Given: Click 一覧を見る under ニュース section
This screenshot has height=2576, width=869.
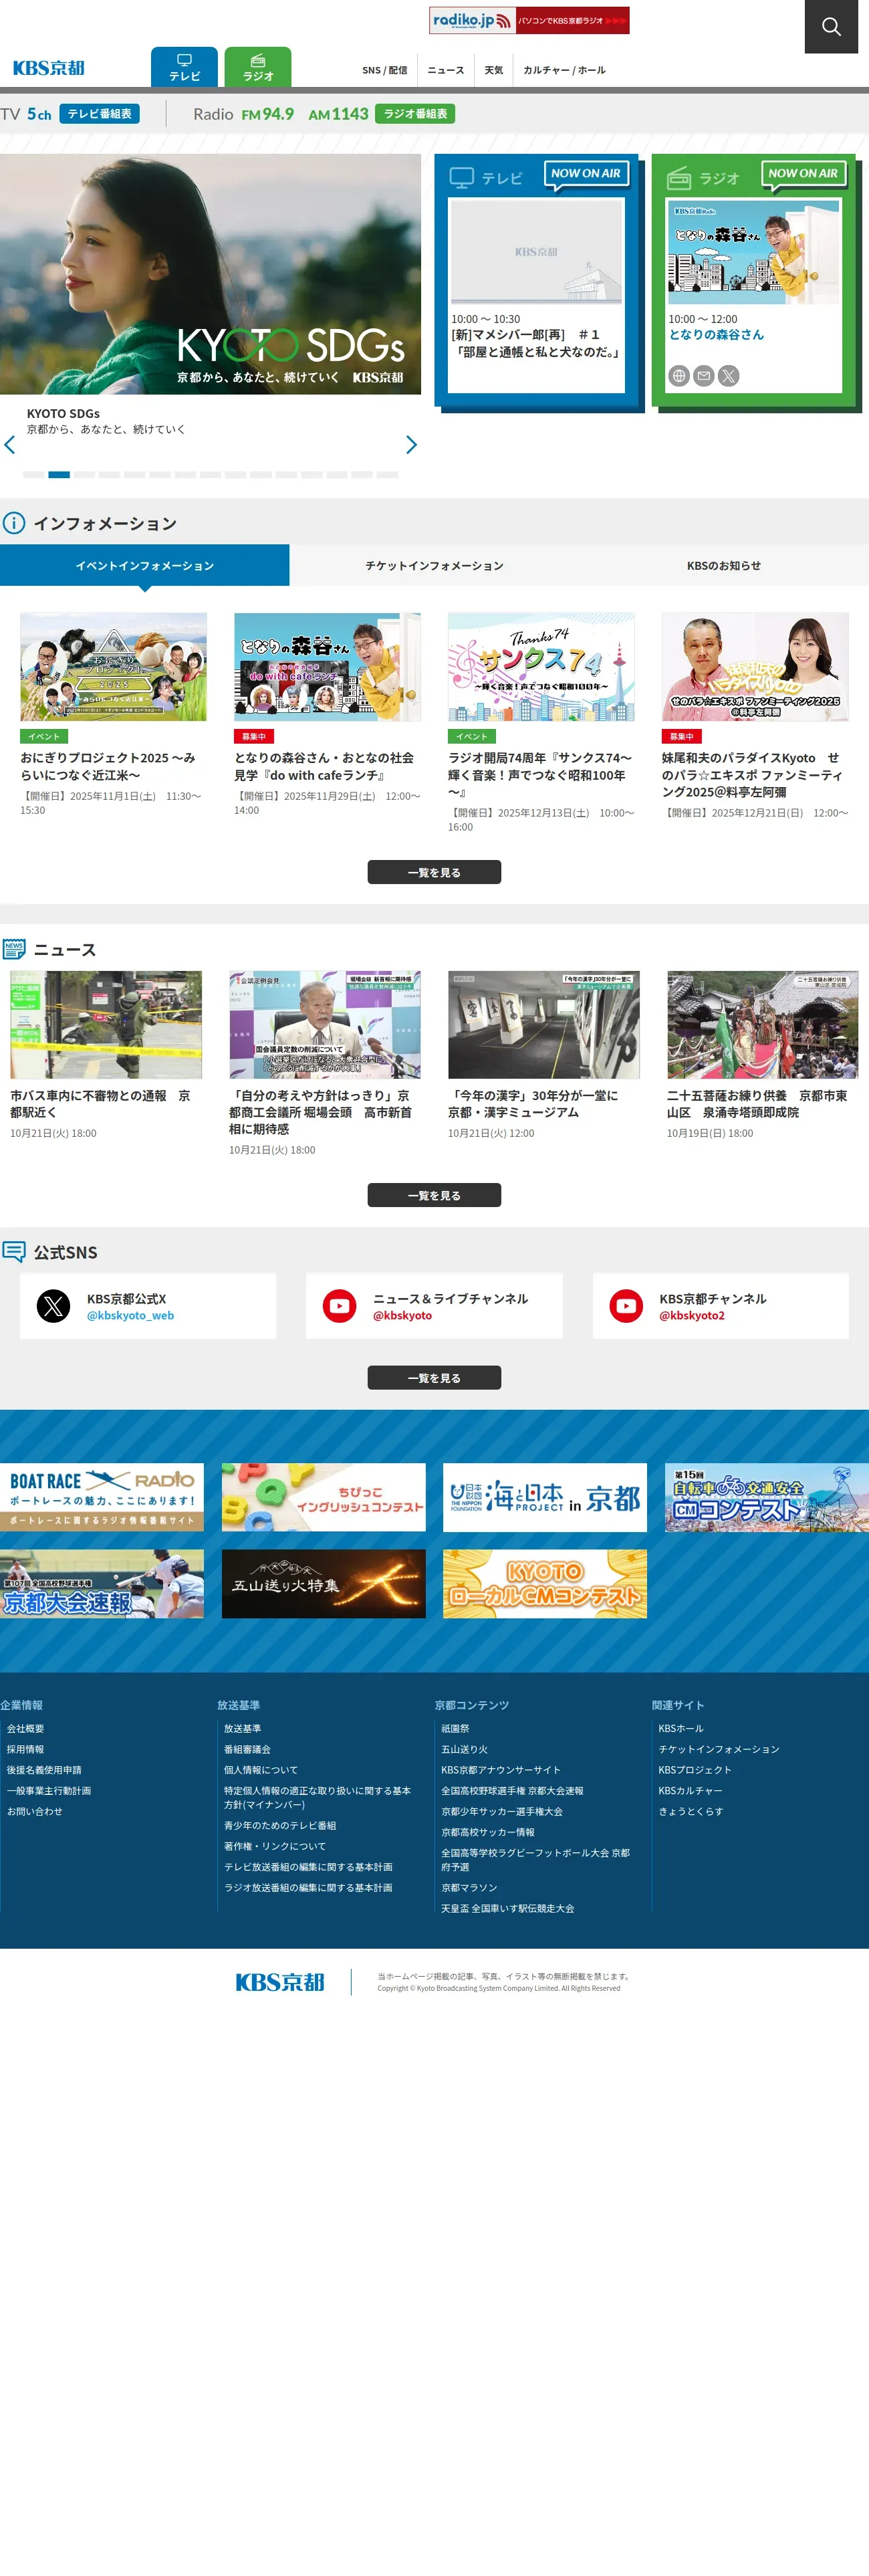Looking at the screenshot, I should tap(434, 1195).
